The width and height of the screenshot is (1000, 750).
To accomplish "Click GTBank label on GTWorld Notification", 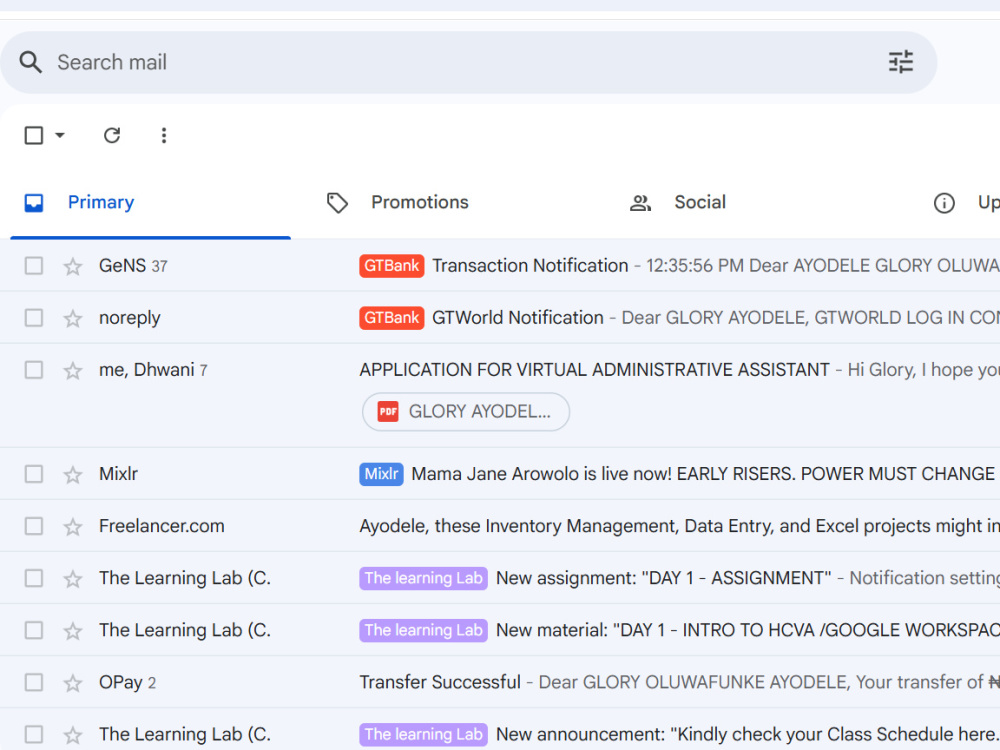I will [x=392, y=318].
